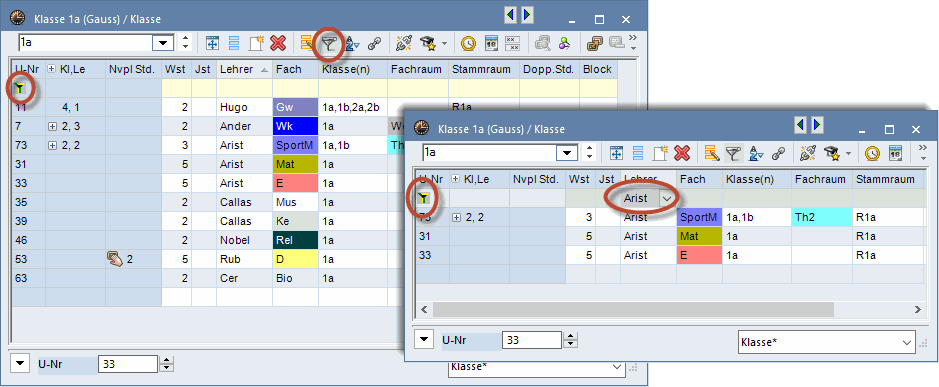Click yellow clock icon in front window toolbar

pyautogui.click(x=872, y=153)
